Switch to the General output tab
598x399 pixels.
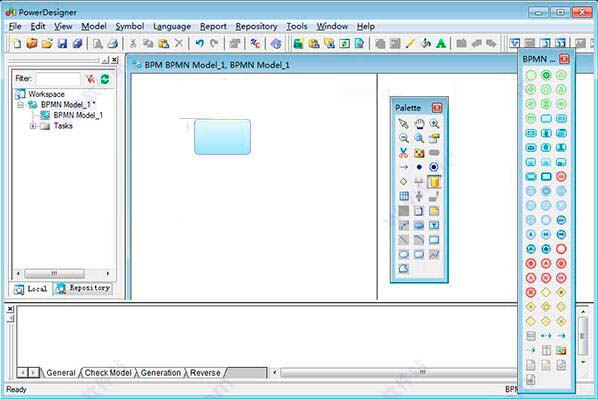pos(61,373)
